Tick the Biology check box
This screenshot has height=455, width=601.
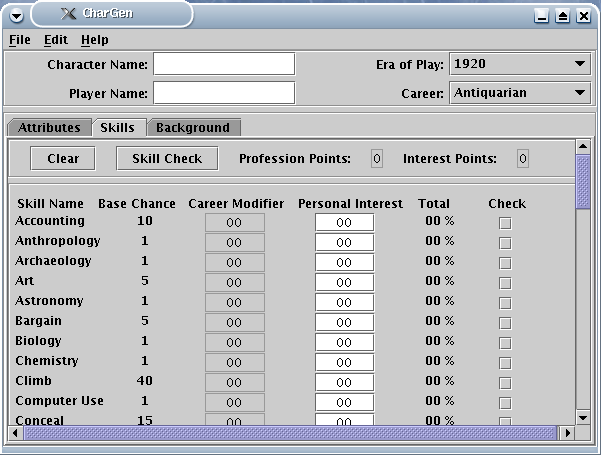(505, 343)
